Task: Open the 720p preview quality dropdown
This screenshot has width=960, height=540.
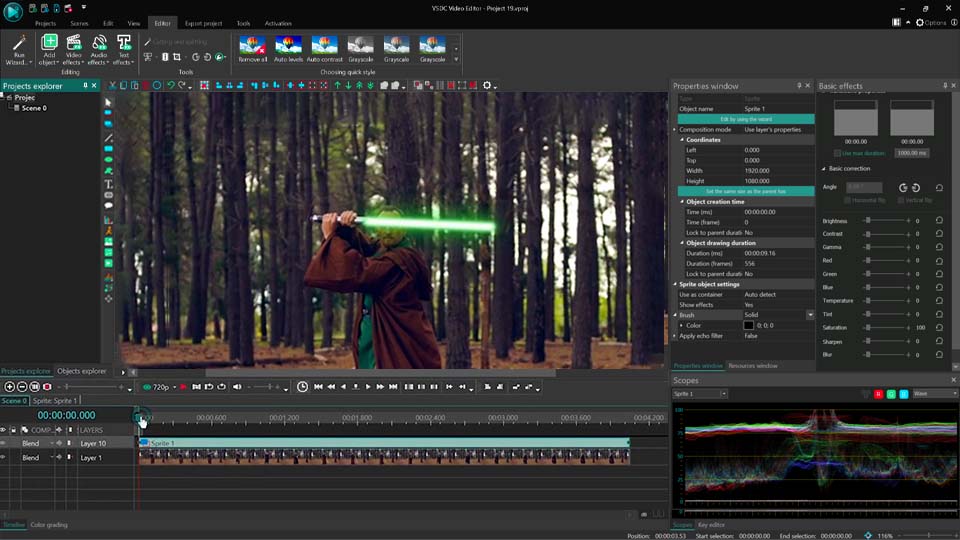Action: pyautogui.click(x=162, y=387)
